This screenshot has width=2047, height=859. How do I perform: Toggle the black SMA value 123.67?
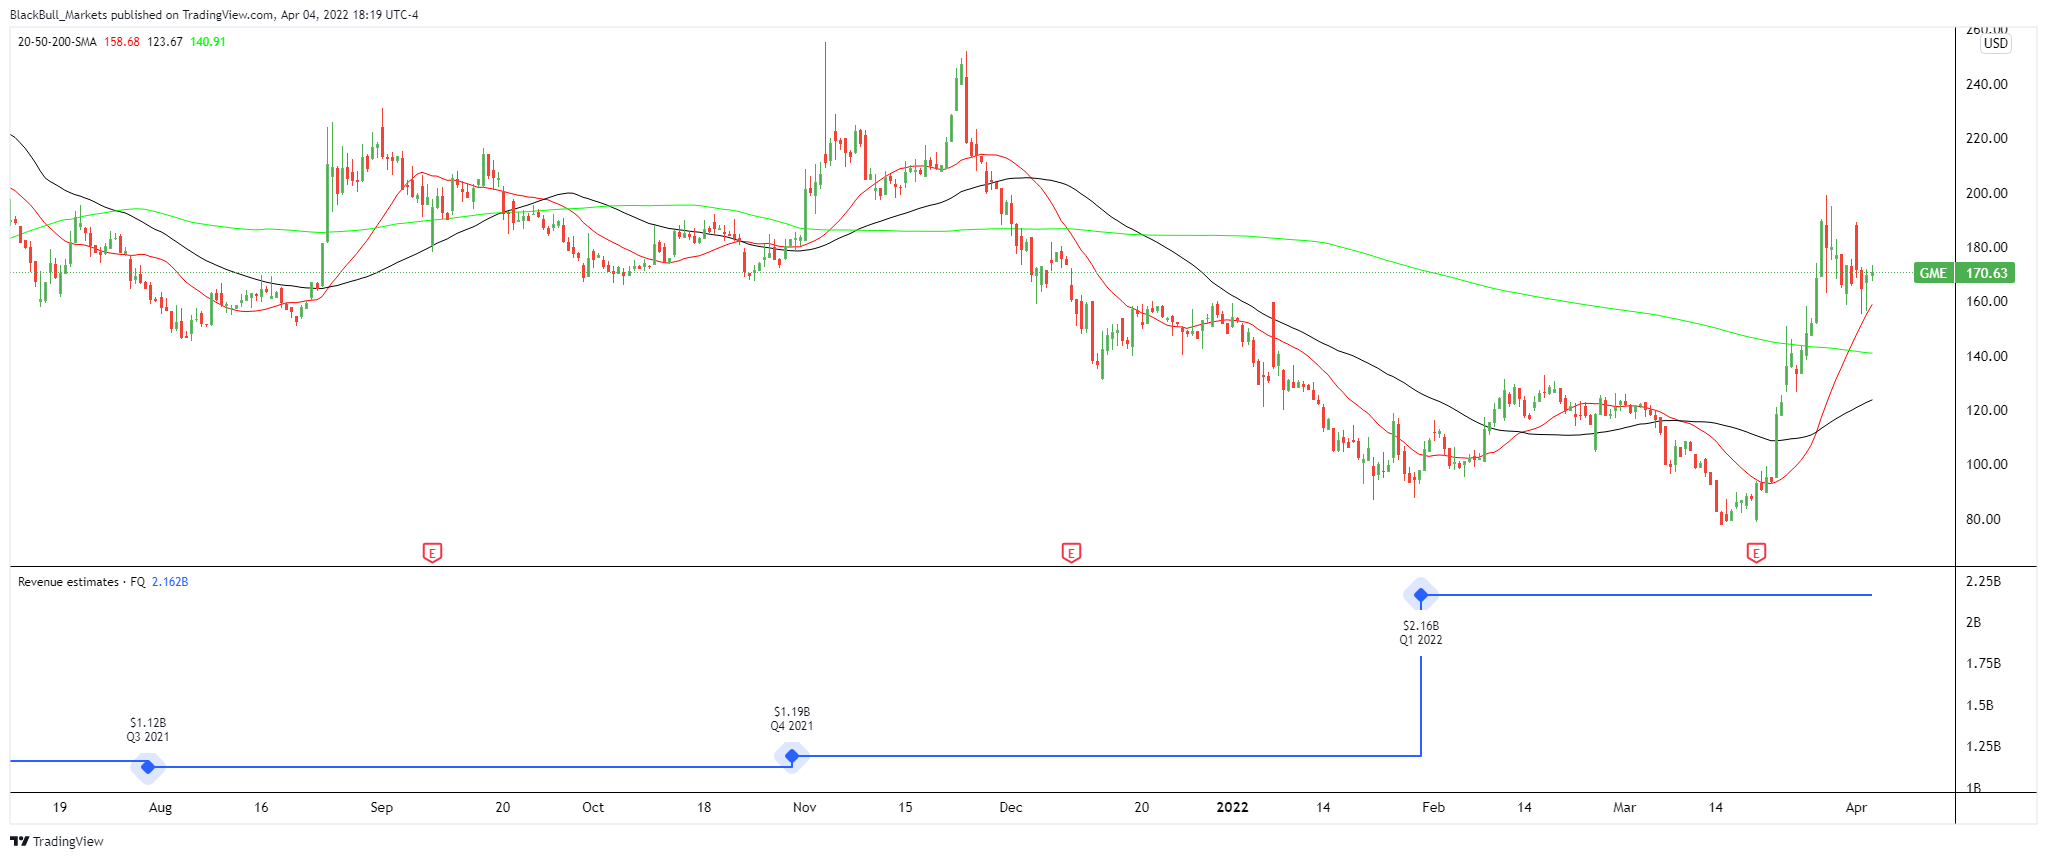click(x=165, y=42)
